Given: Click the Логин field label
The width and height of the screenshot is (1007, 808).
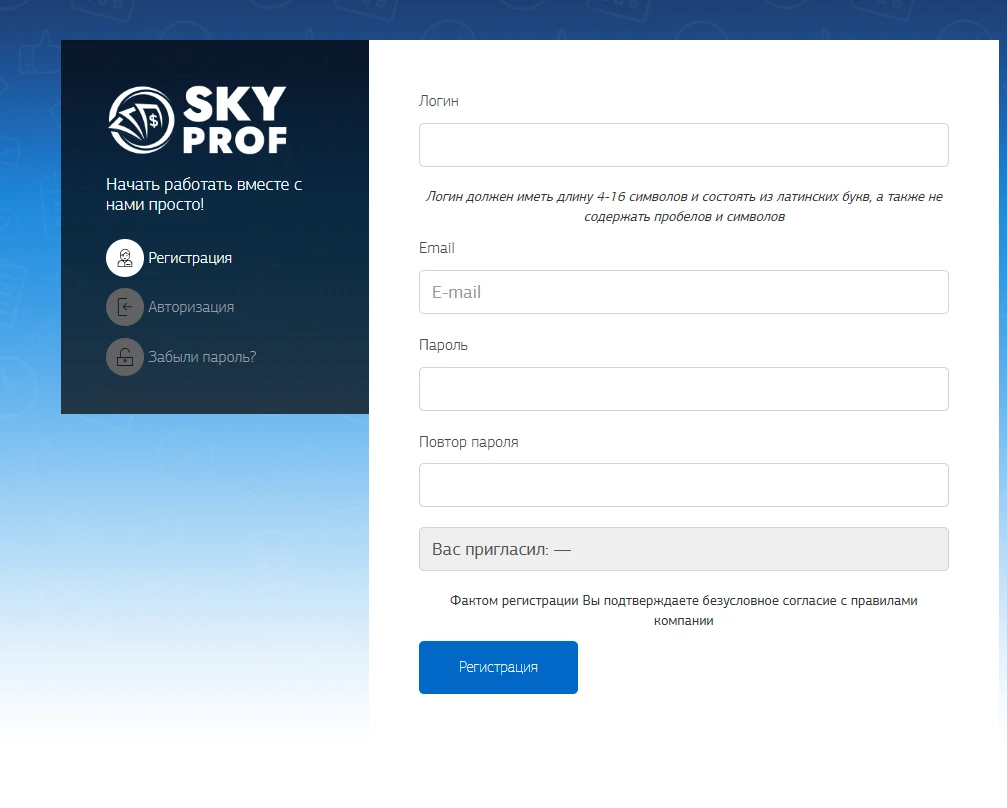Looking at the screenshot, I should [x=439, y=101].
